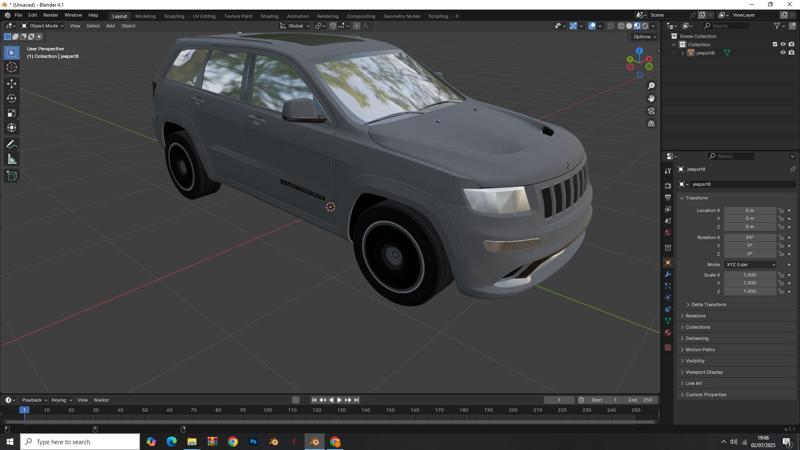The width and height of the screenshot is (800, 450).
Task: Click timeline End frame field
Action: pyautogui.click(x=641, y=400)
